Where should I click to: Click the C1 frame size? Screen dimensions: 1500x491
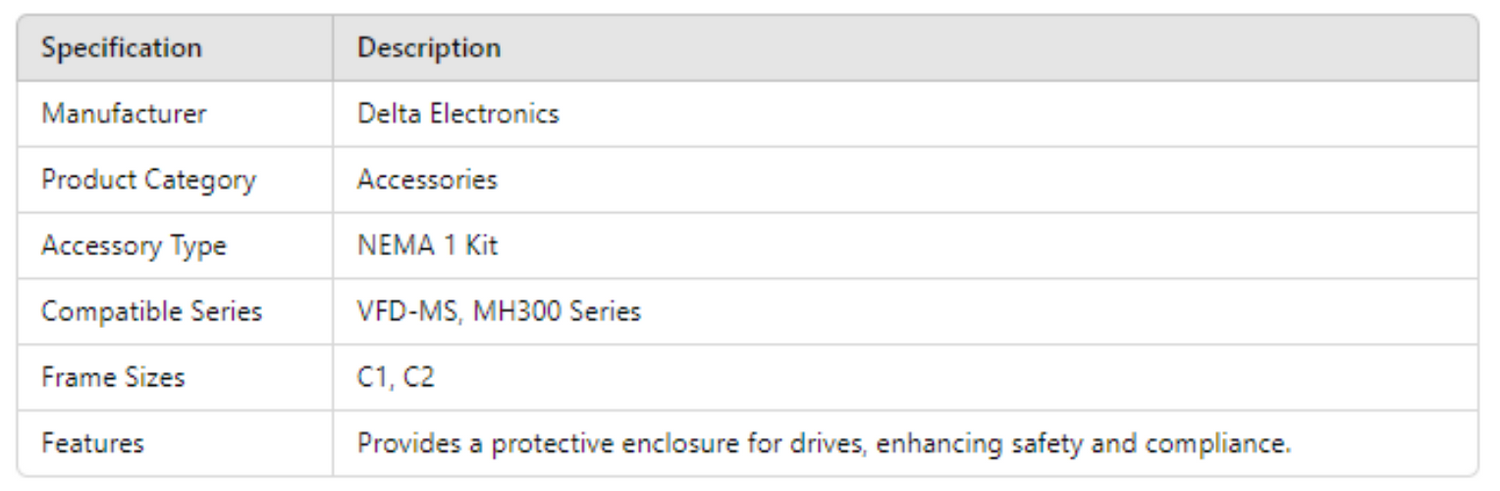point(373,378)
